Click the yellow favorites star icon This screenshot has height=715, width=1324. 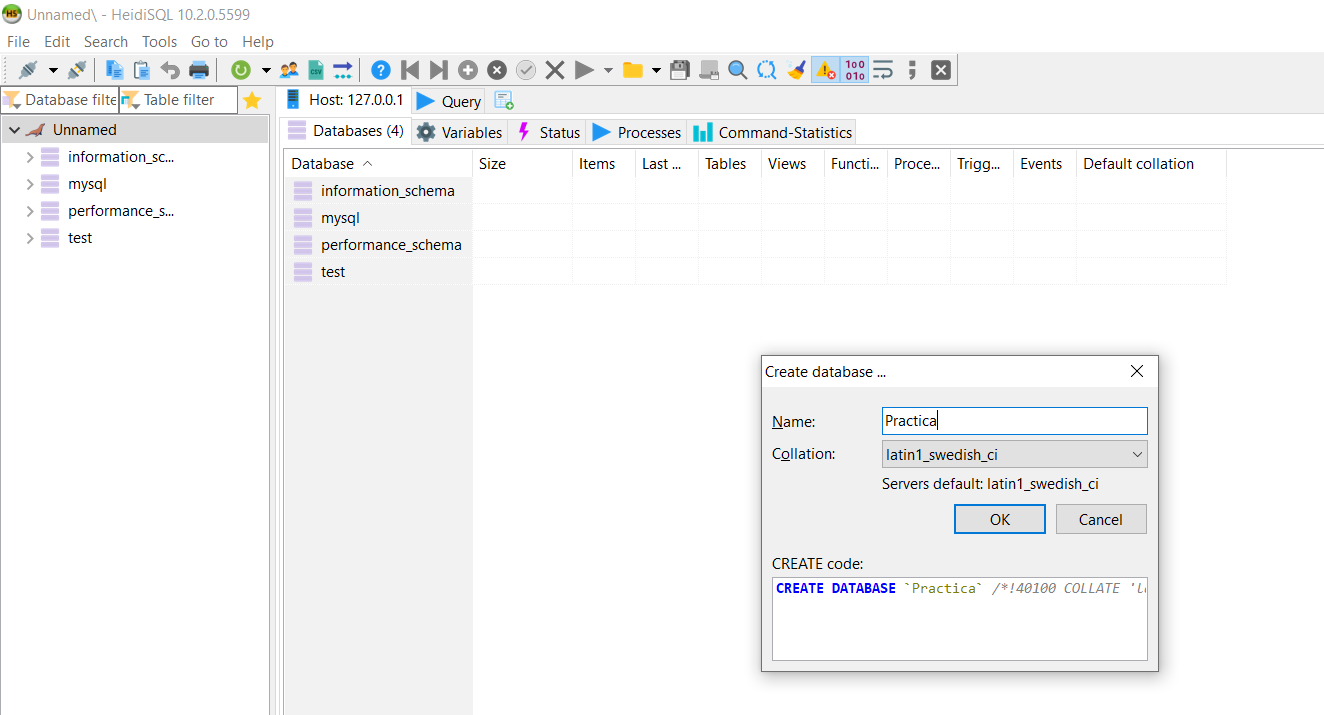252,100
